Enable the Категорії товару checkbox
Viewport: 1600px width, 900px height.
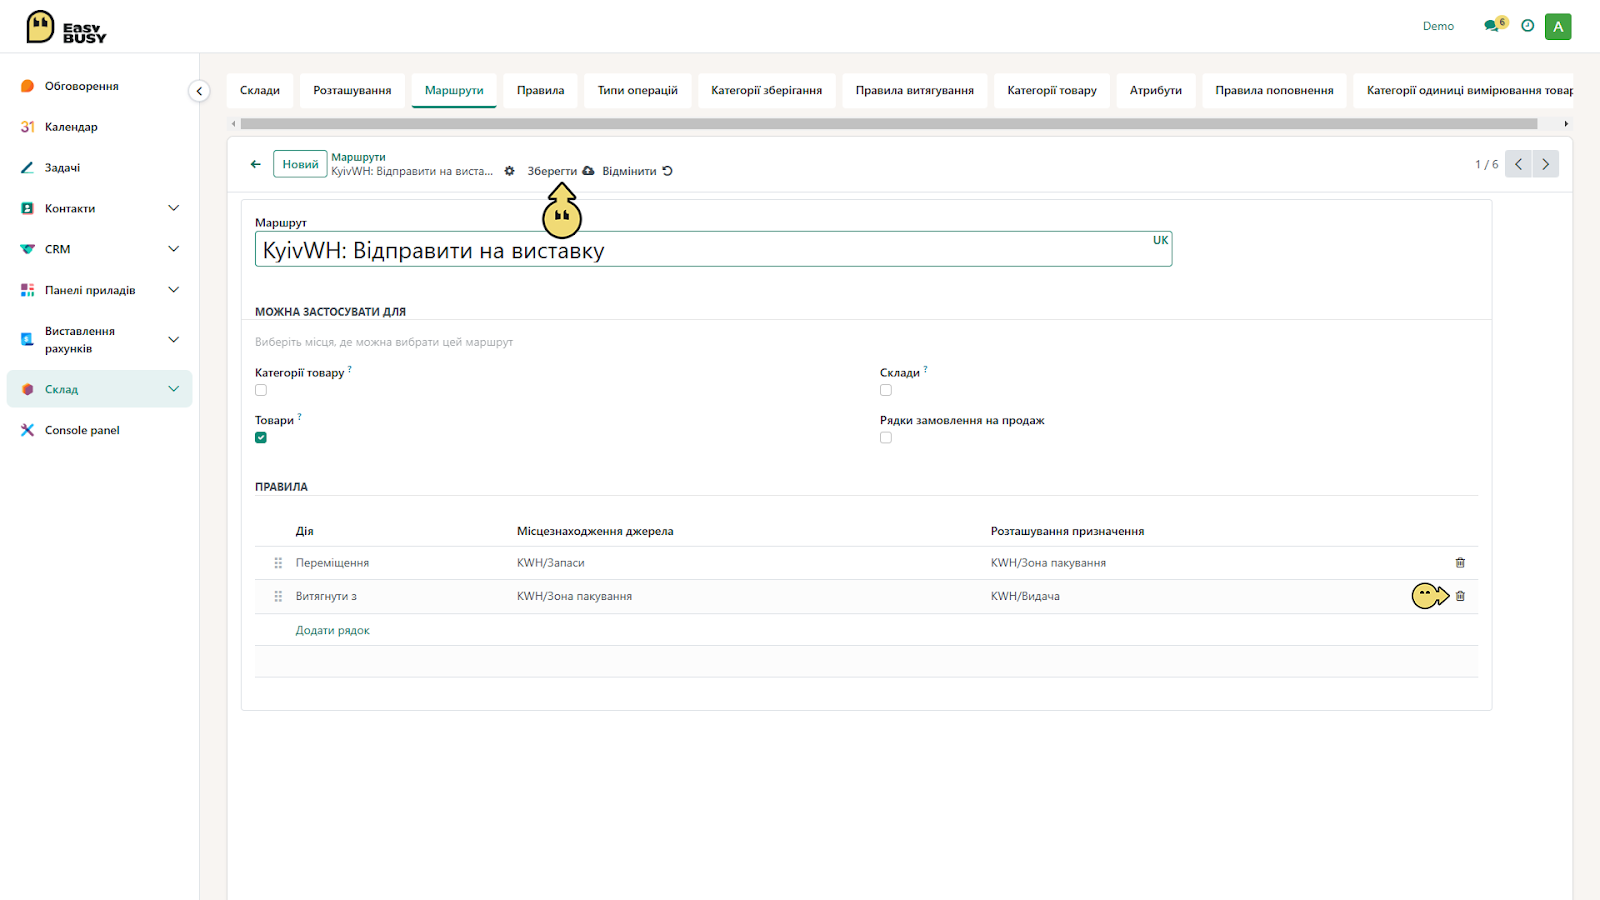coord(261,390)
